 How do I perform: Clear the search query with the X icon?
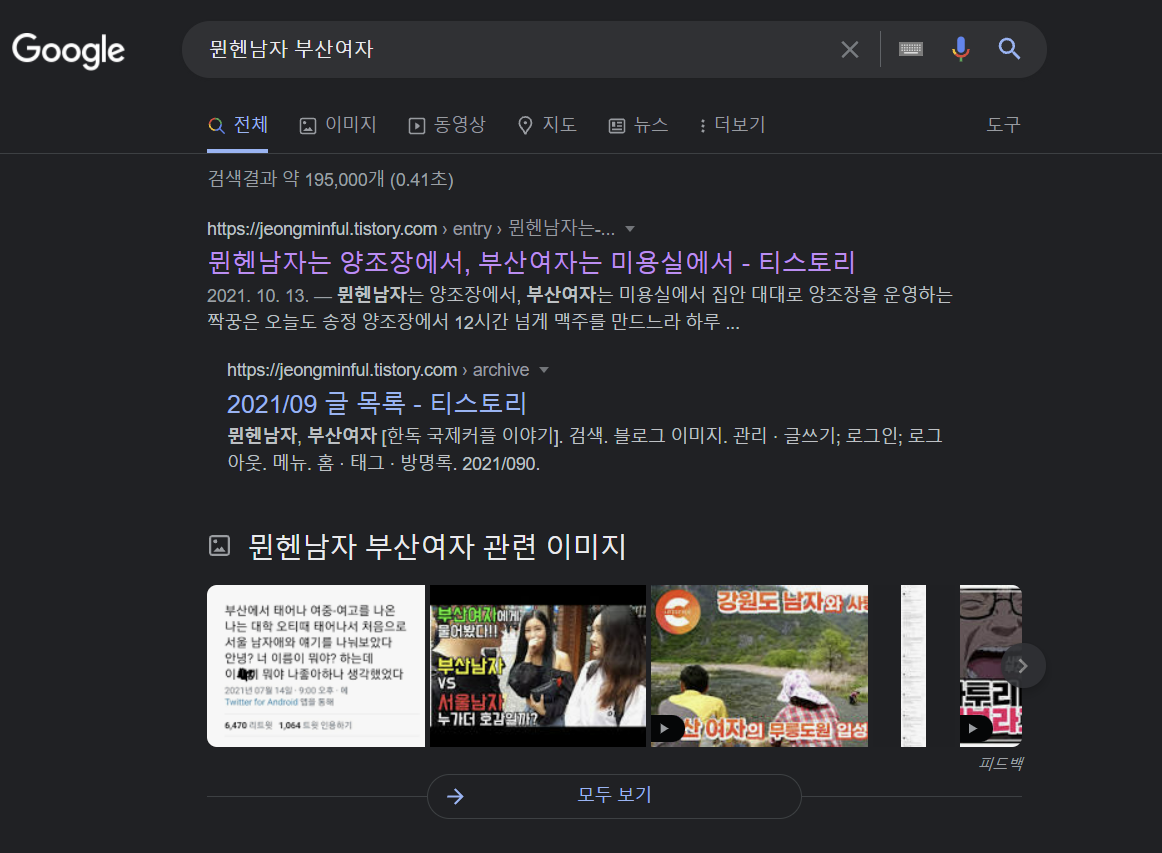(x=849, y=50)
